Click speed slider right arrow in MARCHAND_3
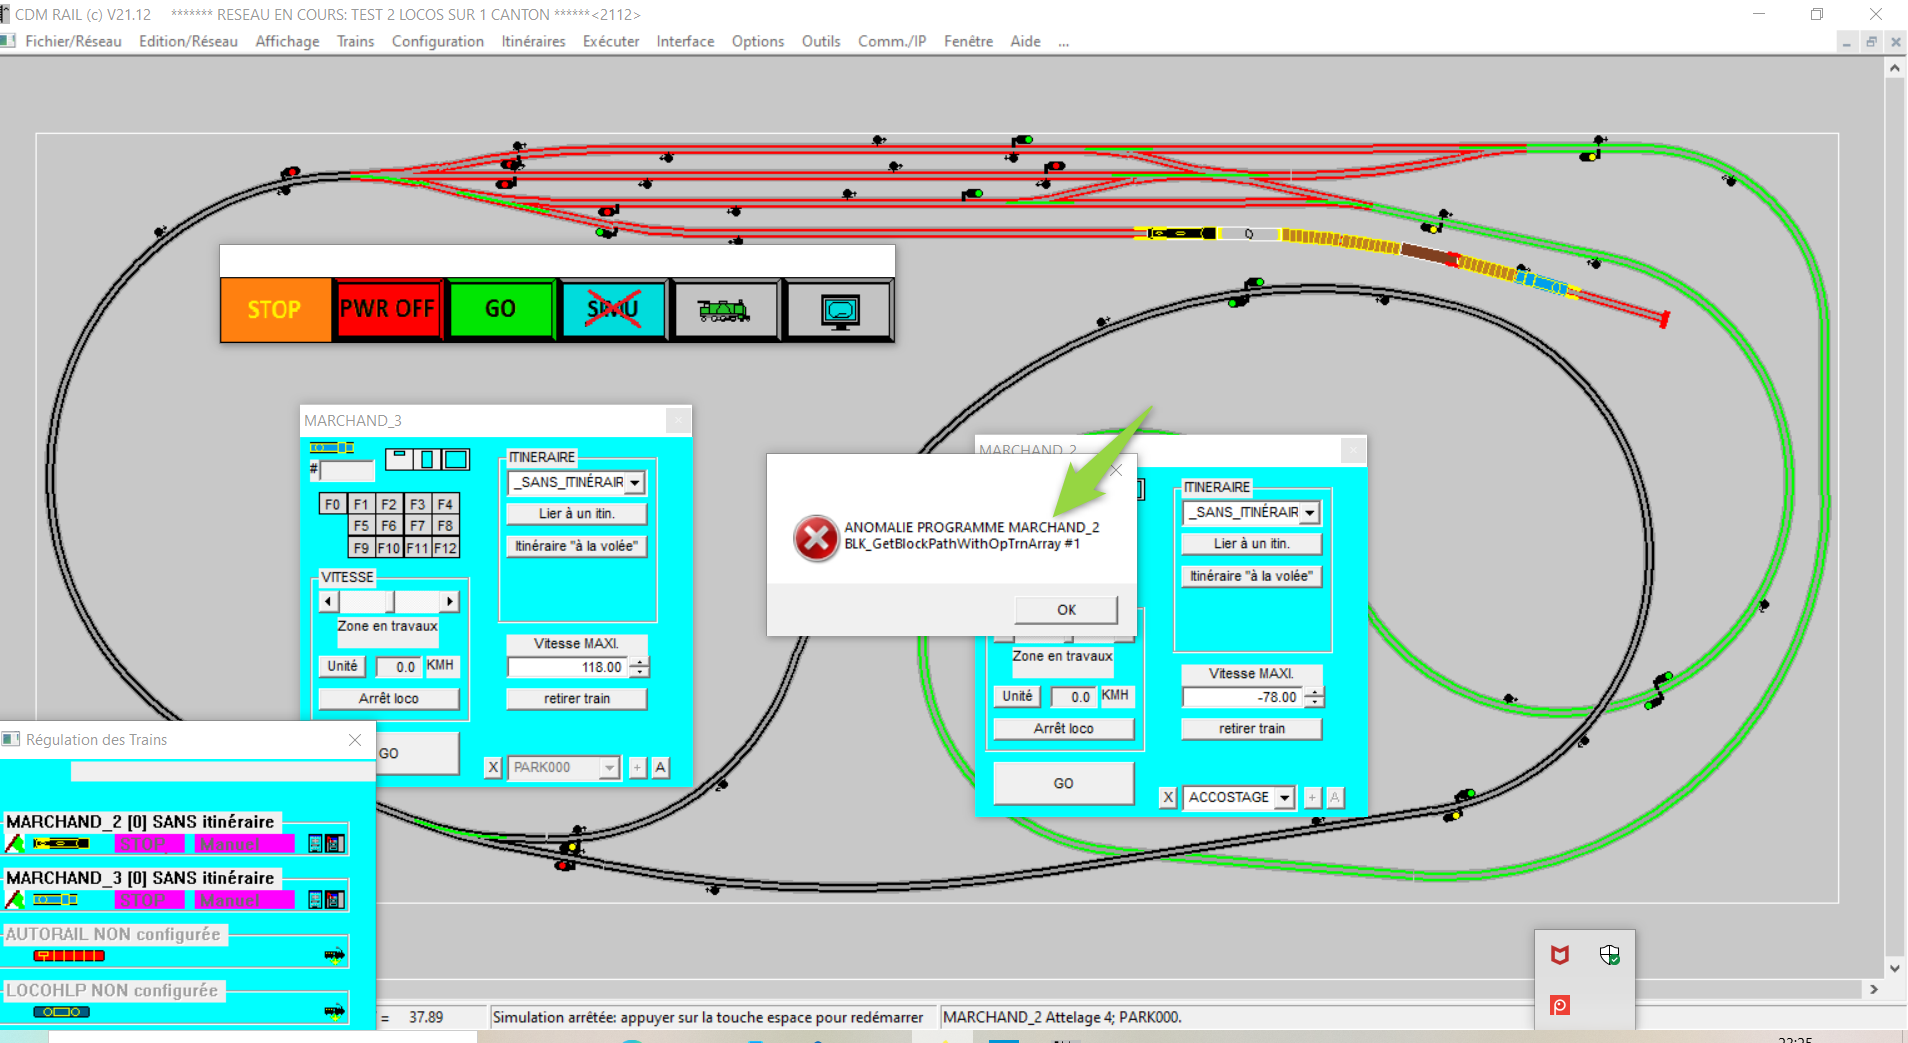 click(x=450, y=601)
